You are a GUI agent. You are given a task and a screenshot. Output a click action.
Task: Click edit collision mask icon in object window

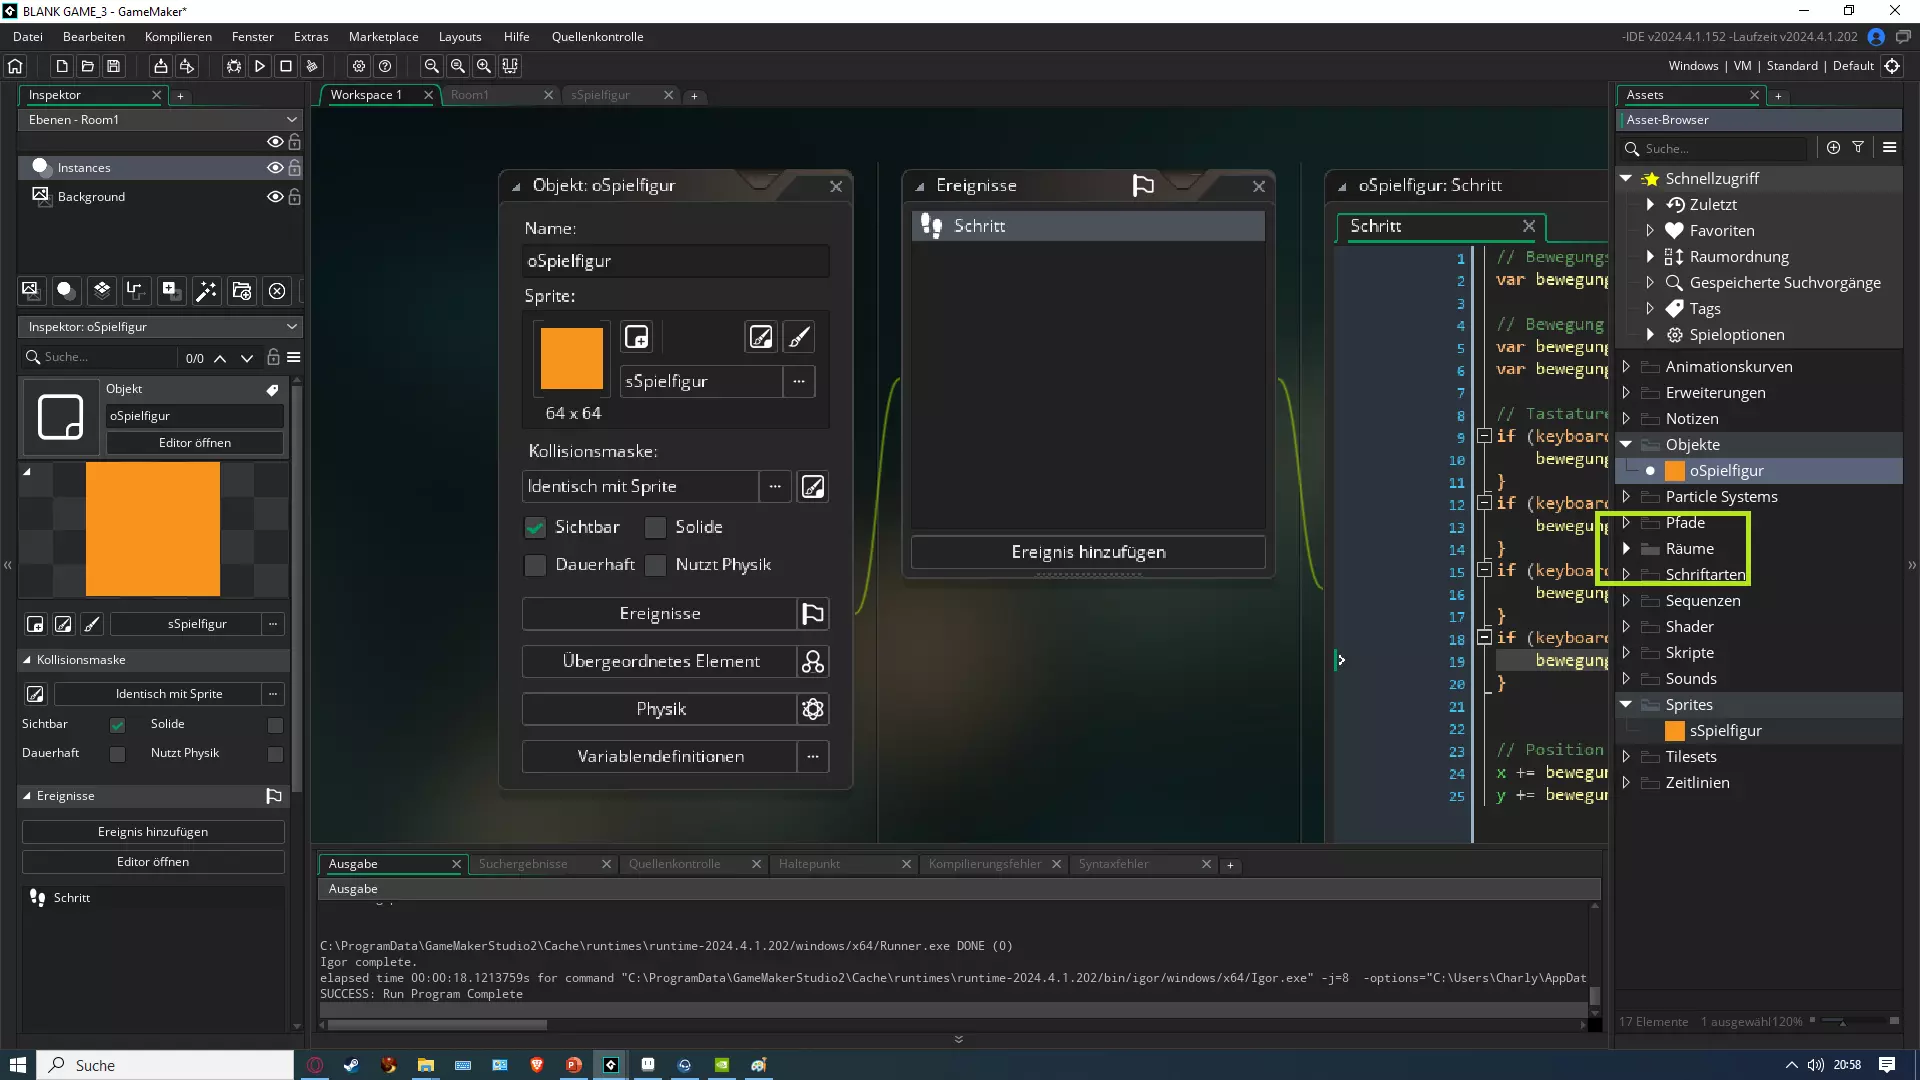click(x=813, y=487)
